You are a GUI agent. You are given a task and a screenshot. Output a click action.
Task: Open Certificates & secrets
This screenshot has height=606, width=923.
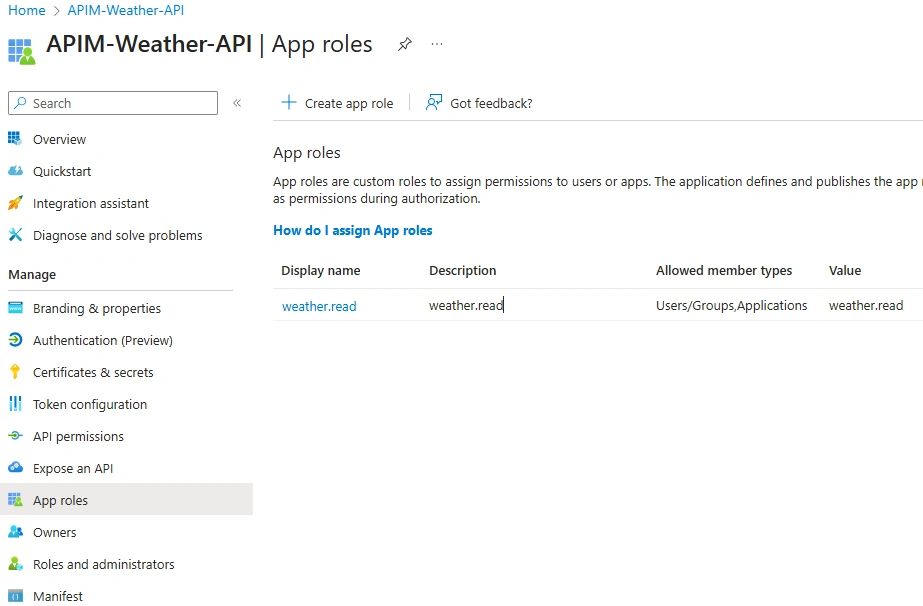(93, 372)
